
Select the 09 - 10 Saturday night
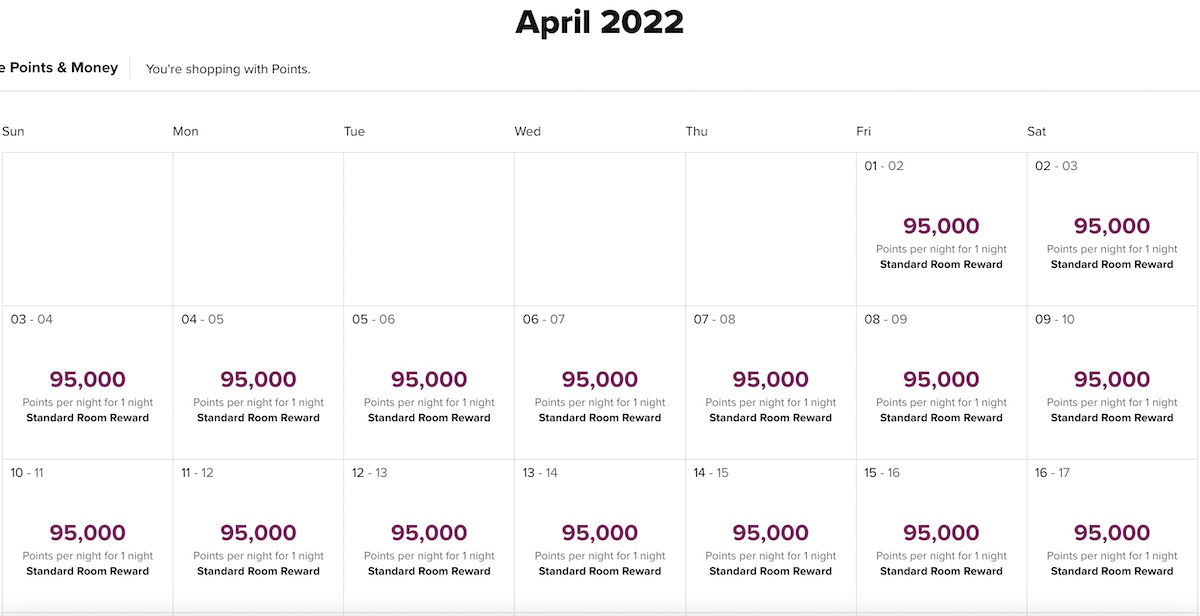(1112, 383)
